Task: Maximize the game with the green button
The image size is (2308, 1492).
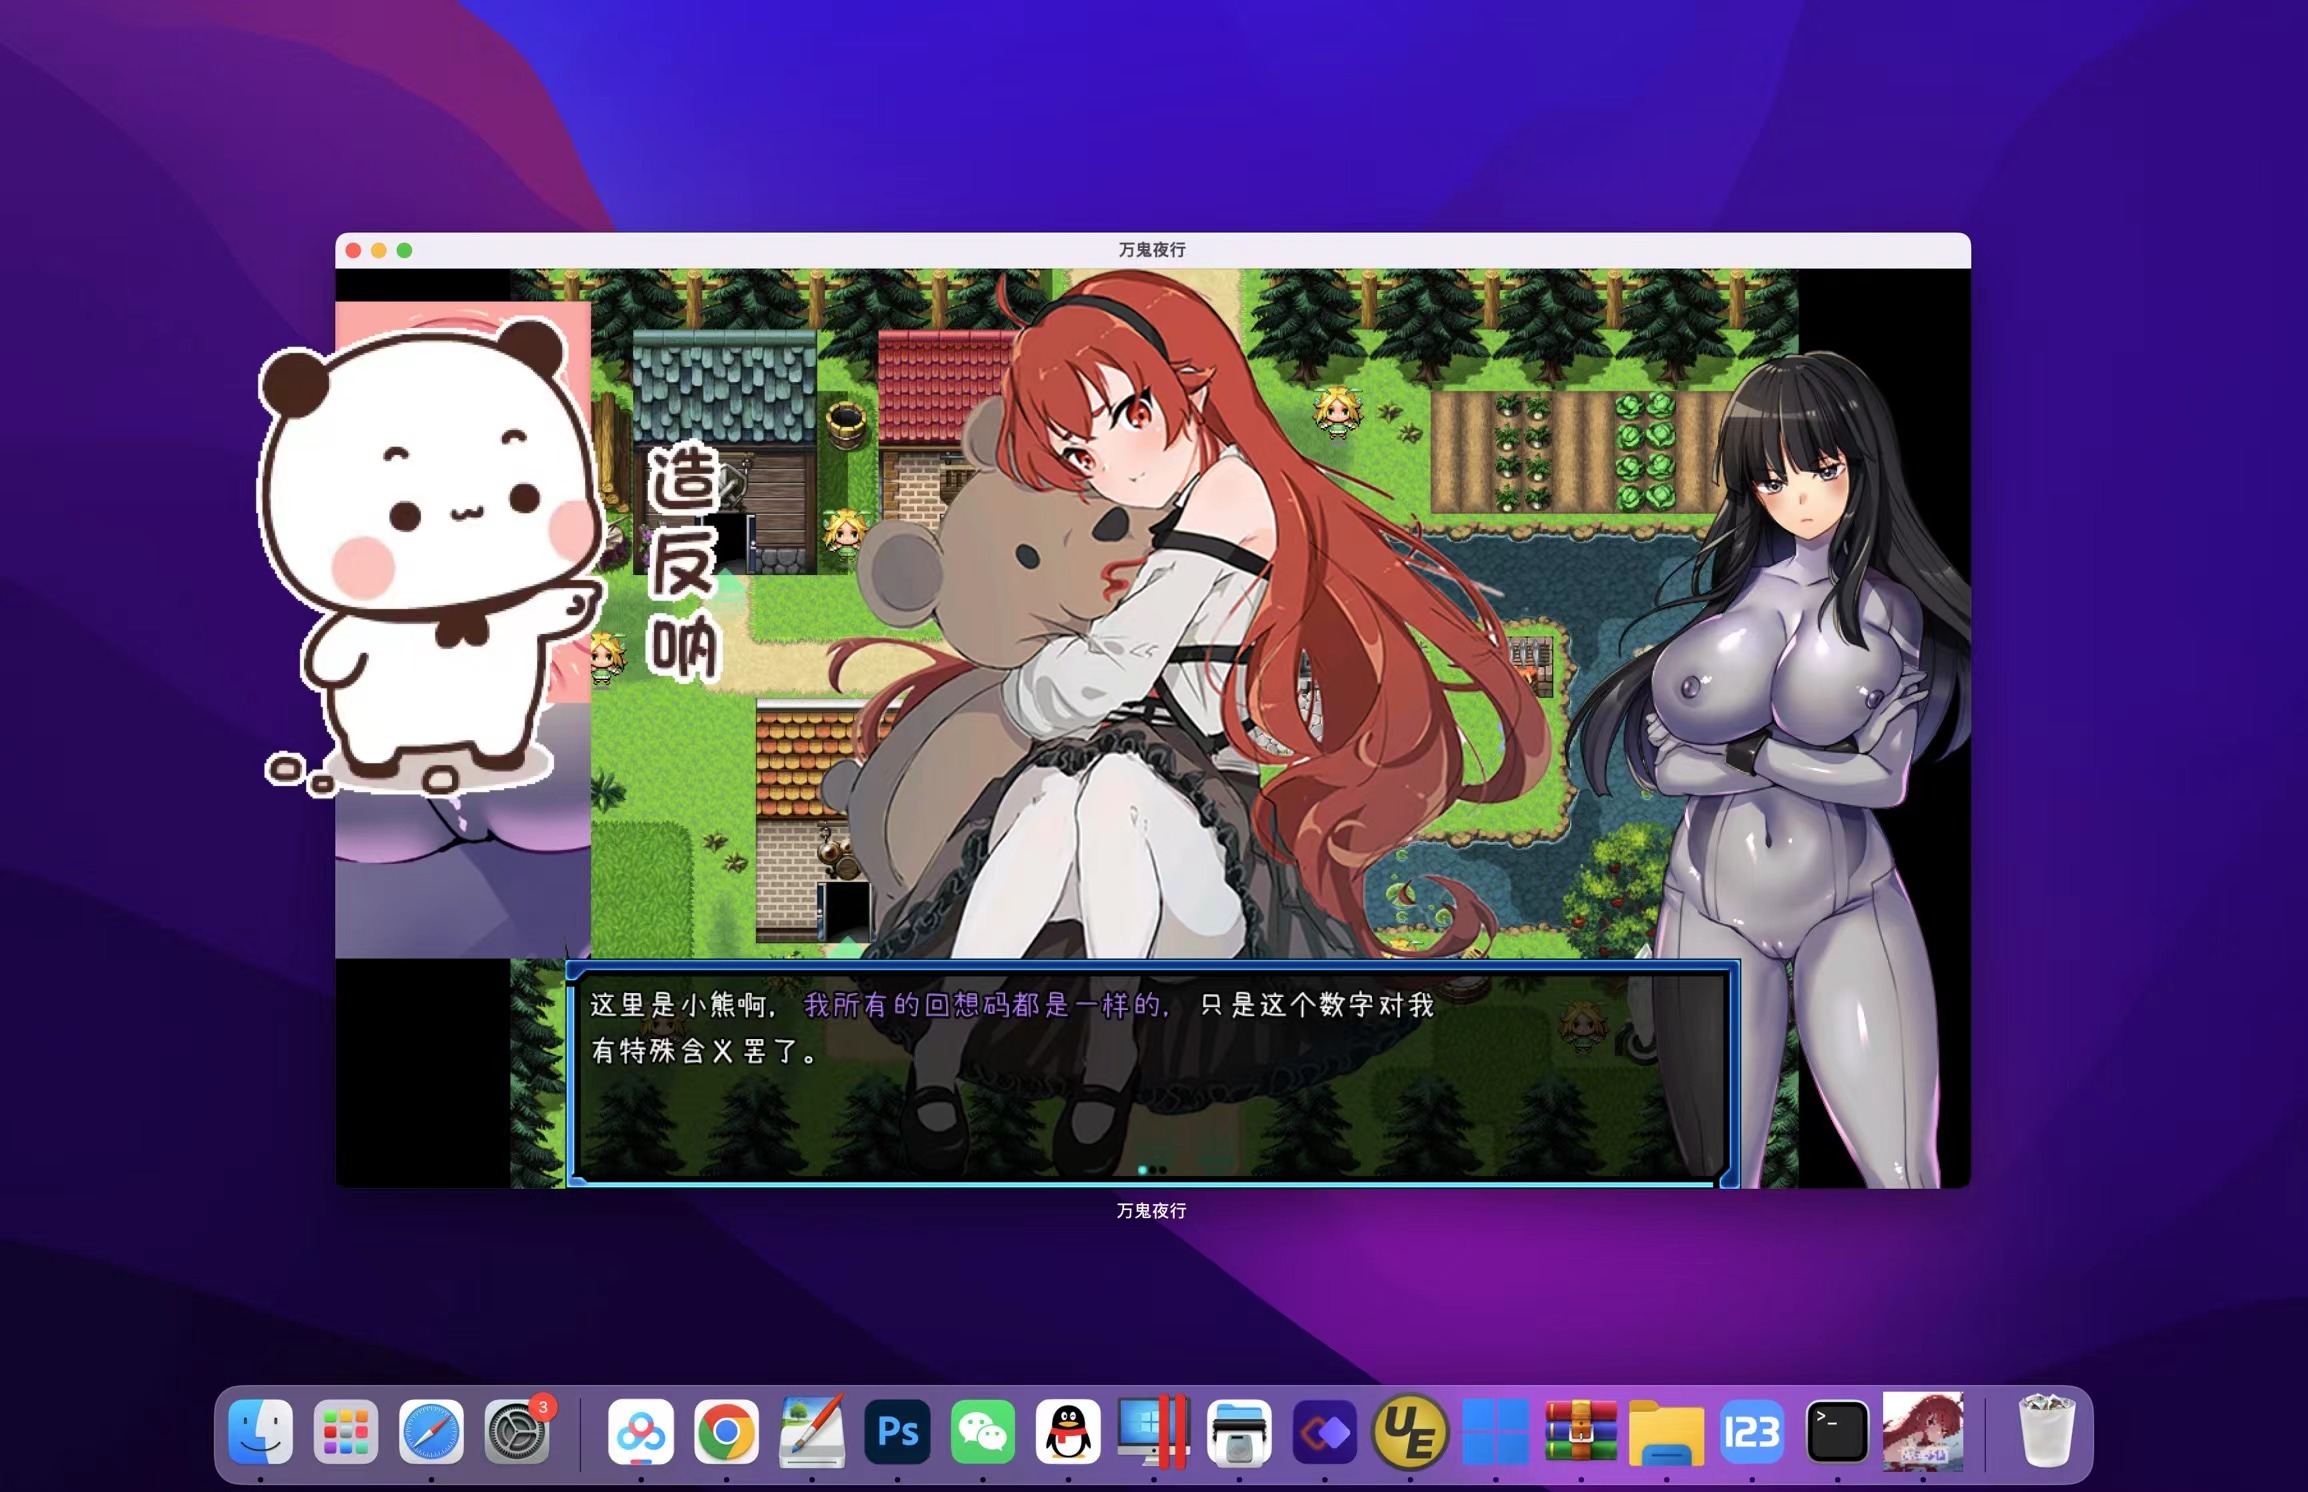Action: 404,250
